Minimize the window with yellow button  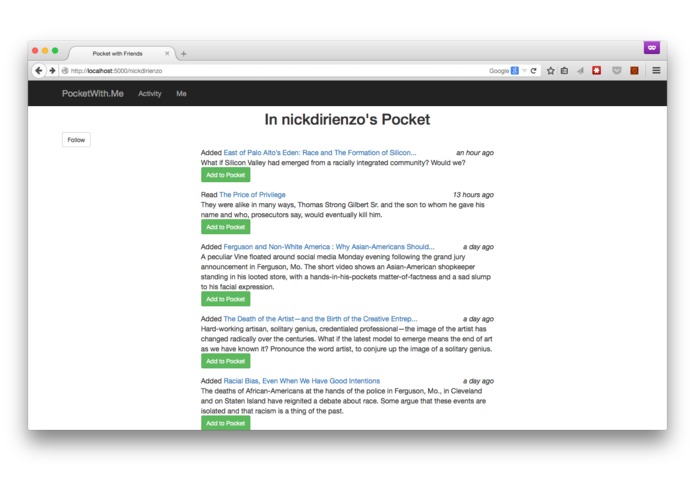(x=45, y=51)
